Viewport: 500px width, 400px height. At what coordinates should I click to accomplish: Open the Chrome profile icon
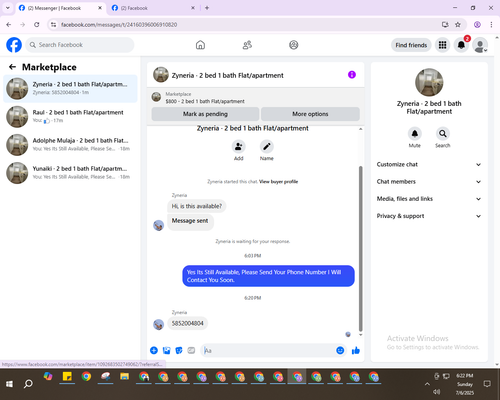tap(477, 25)
